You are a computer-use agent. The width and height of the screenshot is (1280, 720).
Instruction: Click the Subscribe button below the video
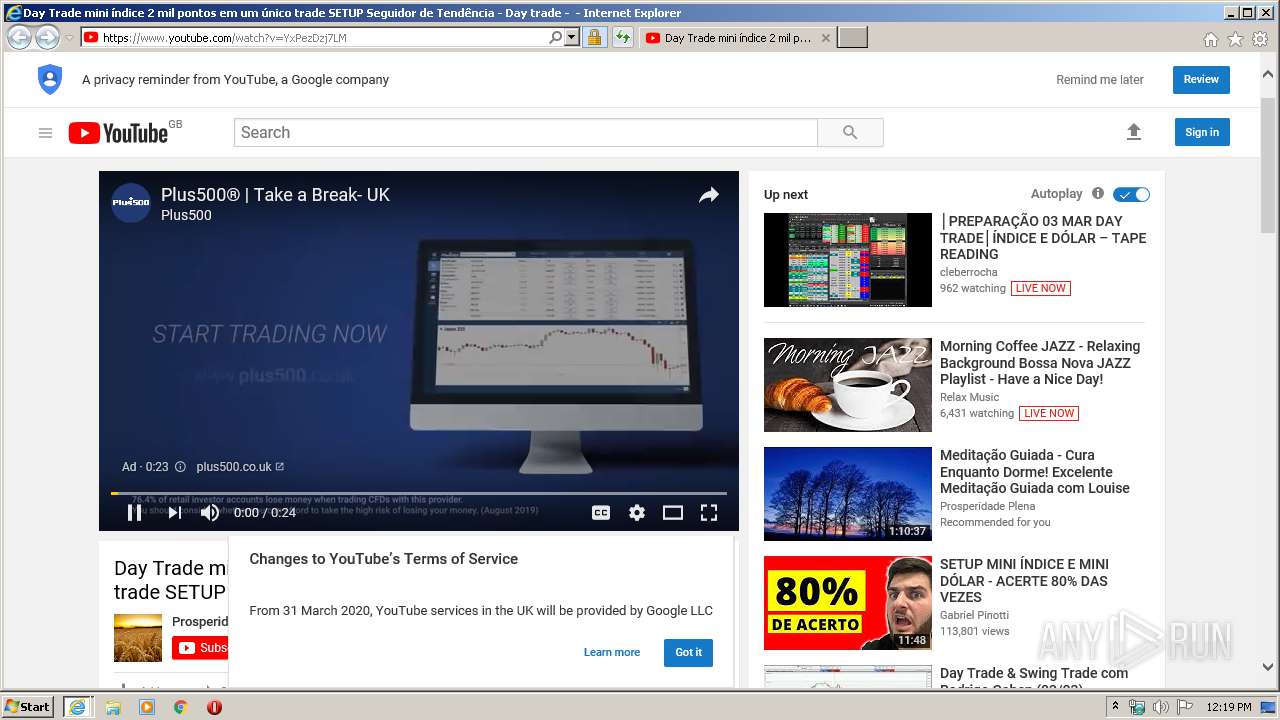pyautogui.click(x=200, y=648)
